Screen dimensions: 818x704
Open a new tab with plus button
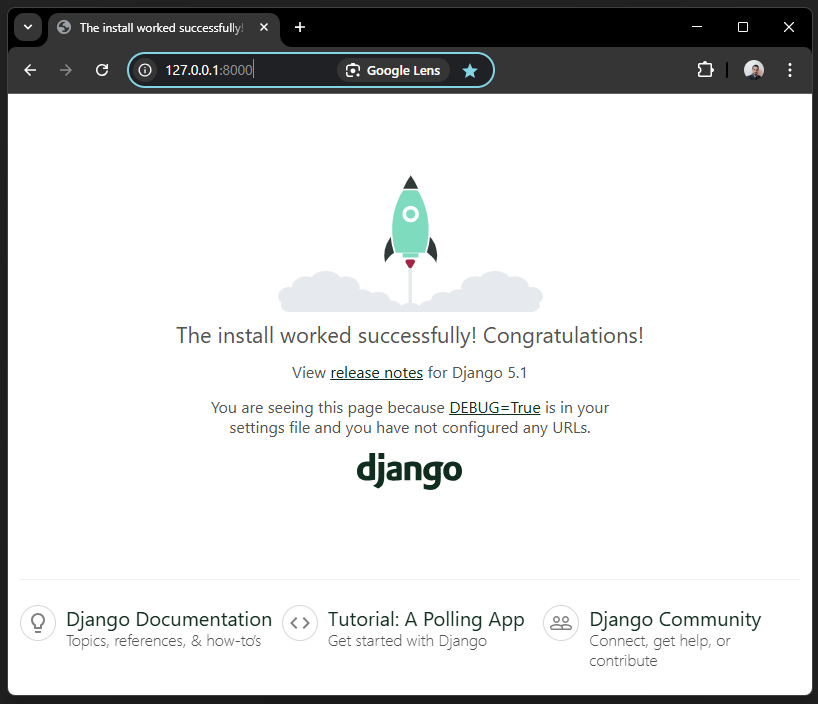(300, 27)
